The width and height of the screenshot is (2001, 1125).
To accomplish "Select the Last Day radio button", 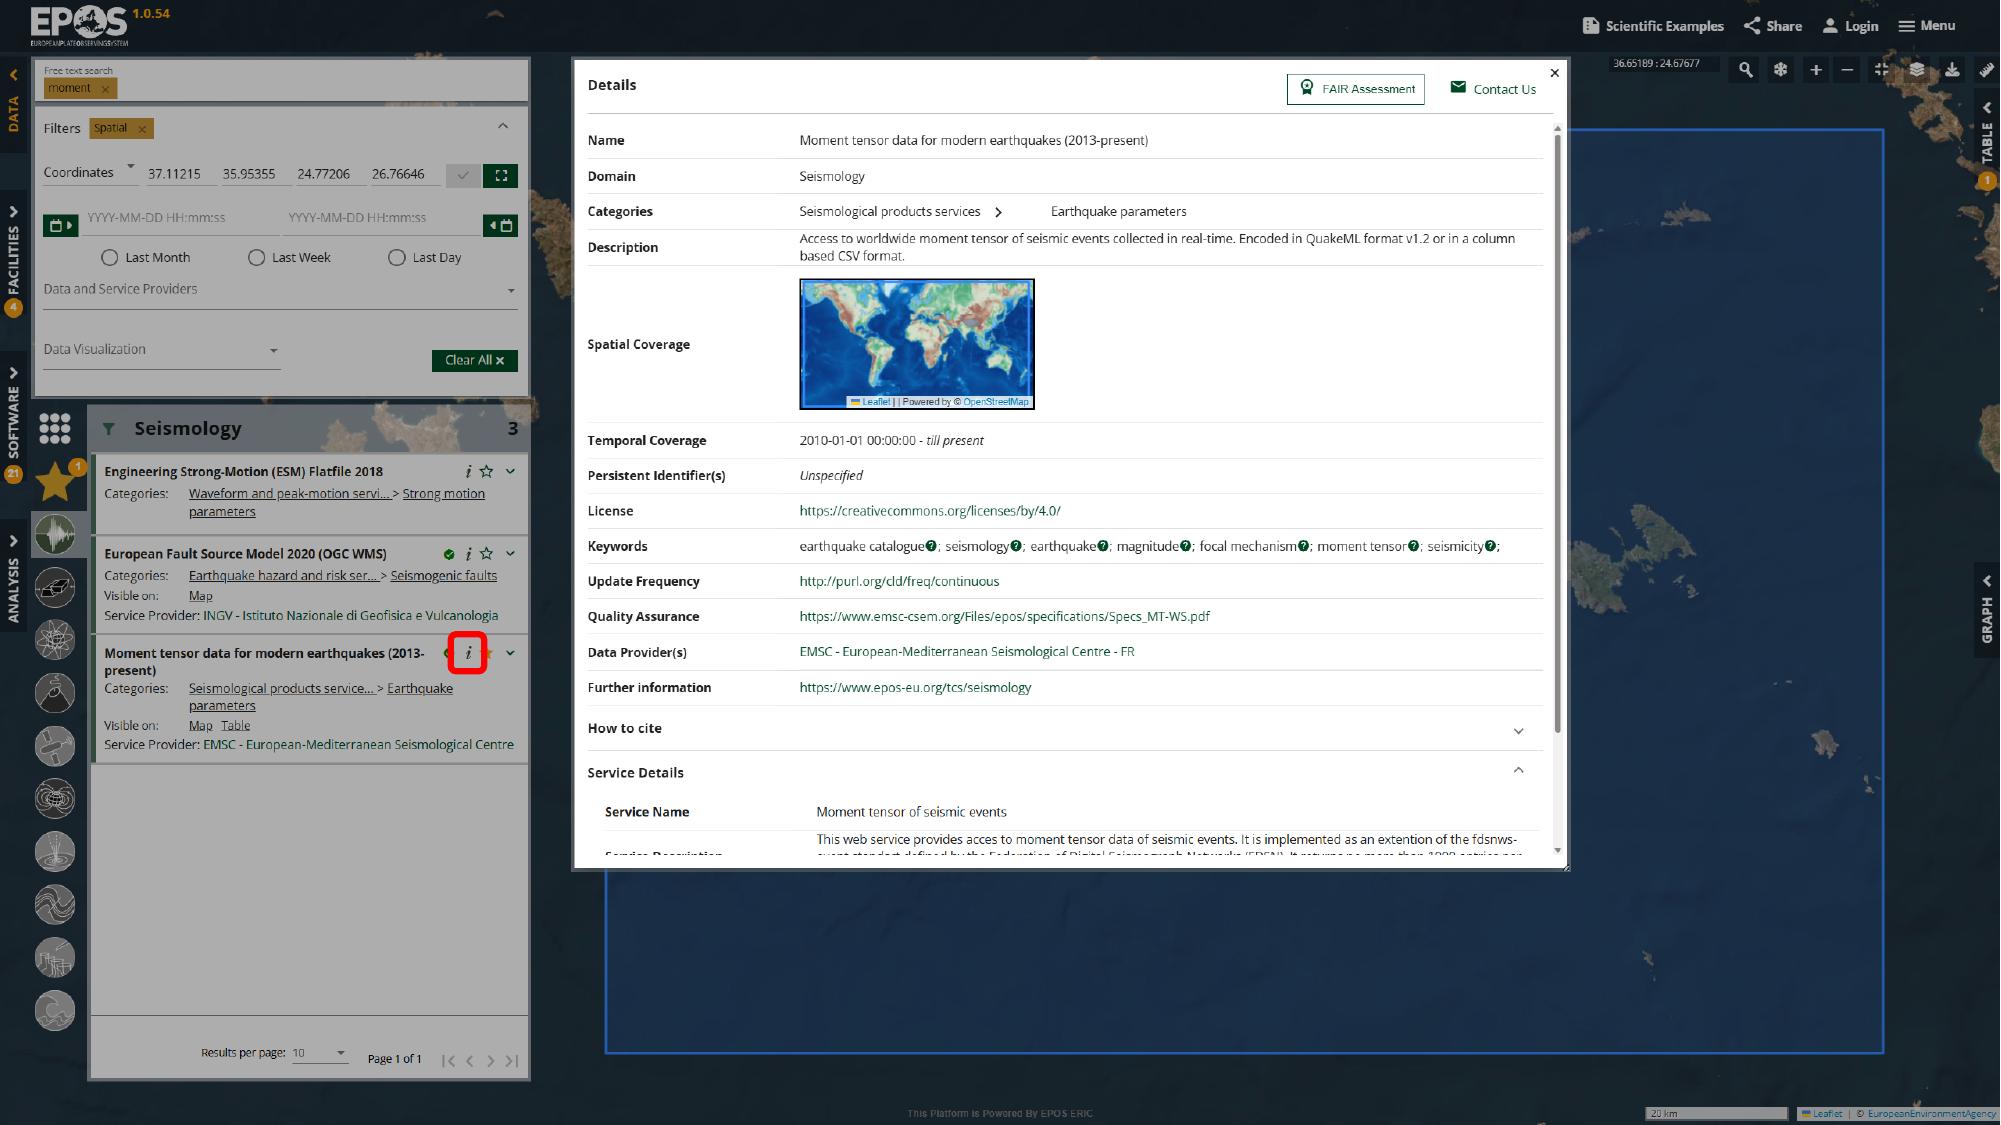I will (397, 257).
